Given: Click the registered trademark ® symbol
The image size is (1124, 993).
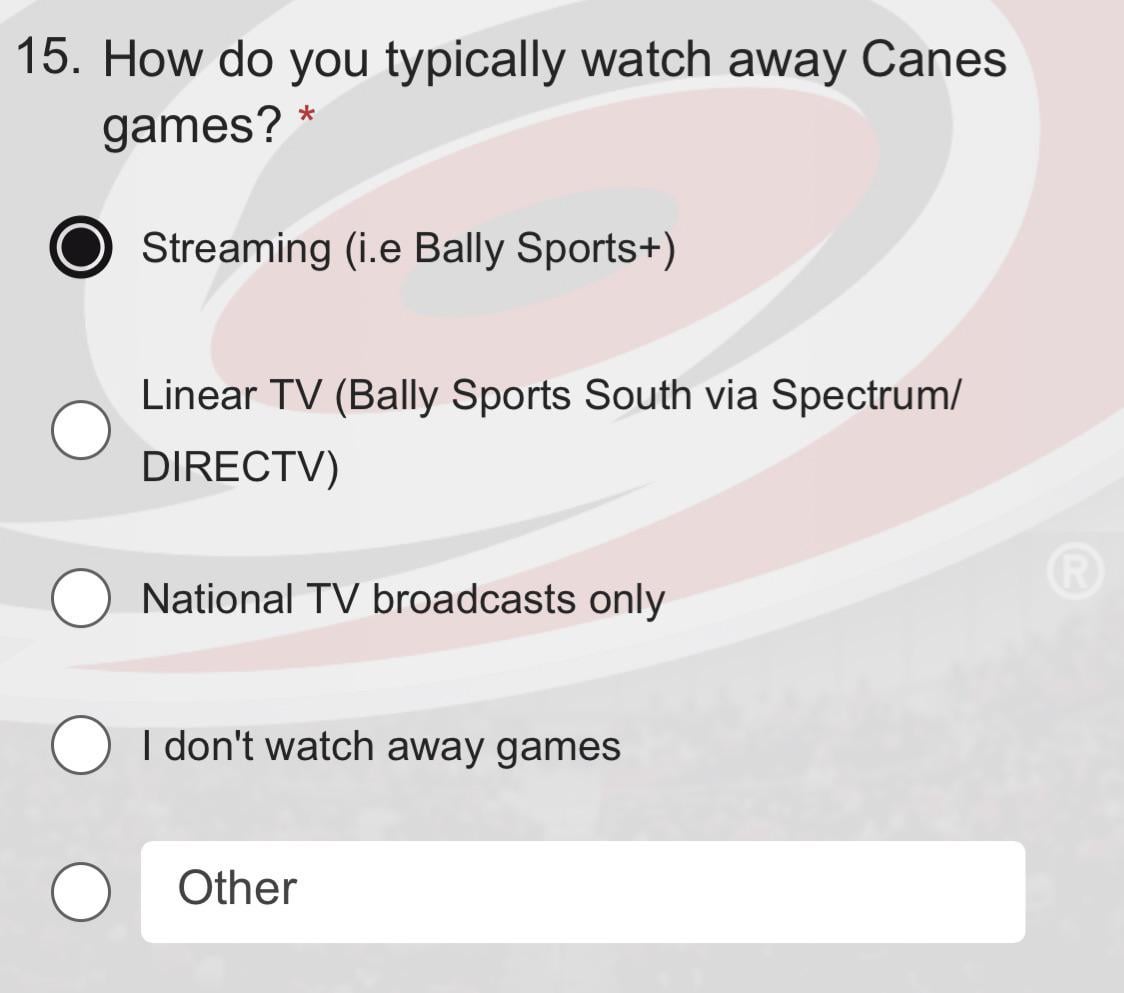Looking at the screenshot, I should coord(1075,572).
